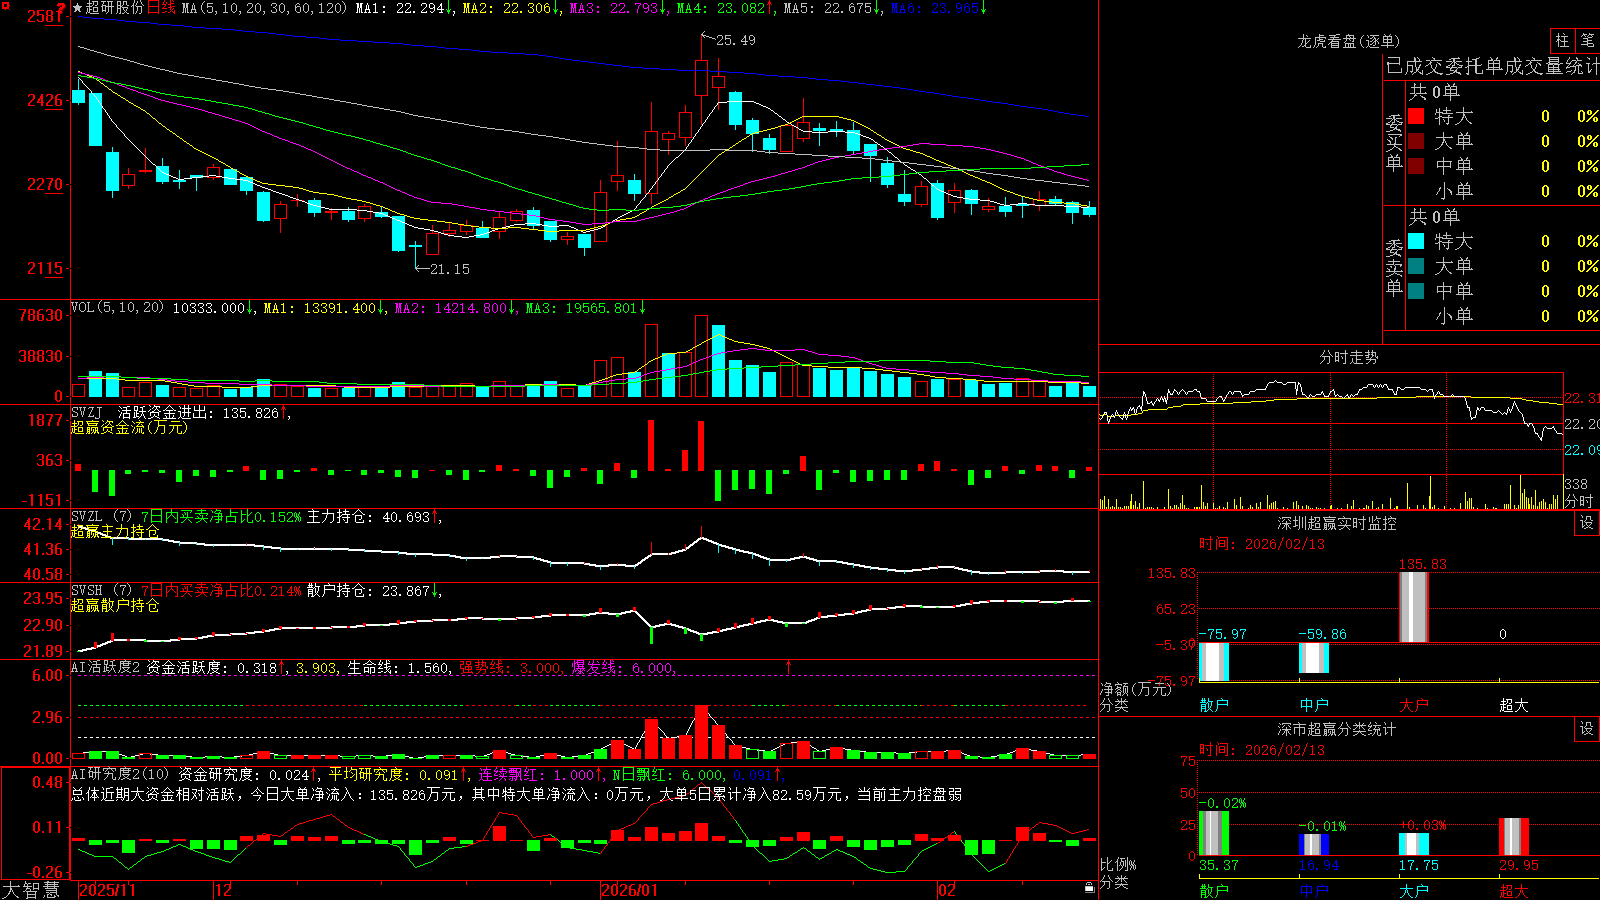
Task: Click the 日线 period label
Action: pyautogui.click(x=161, y=8)
